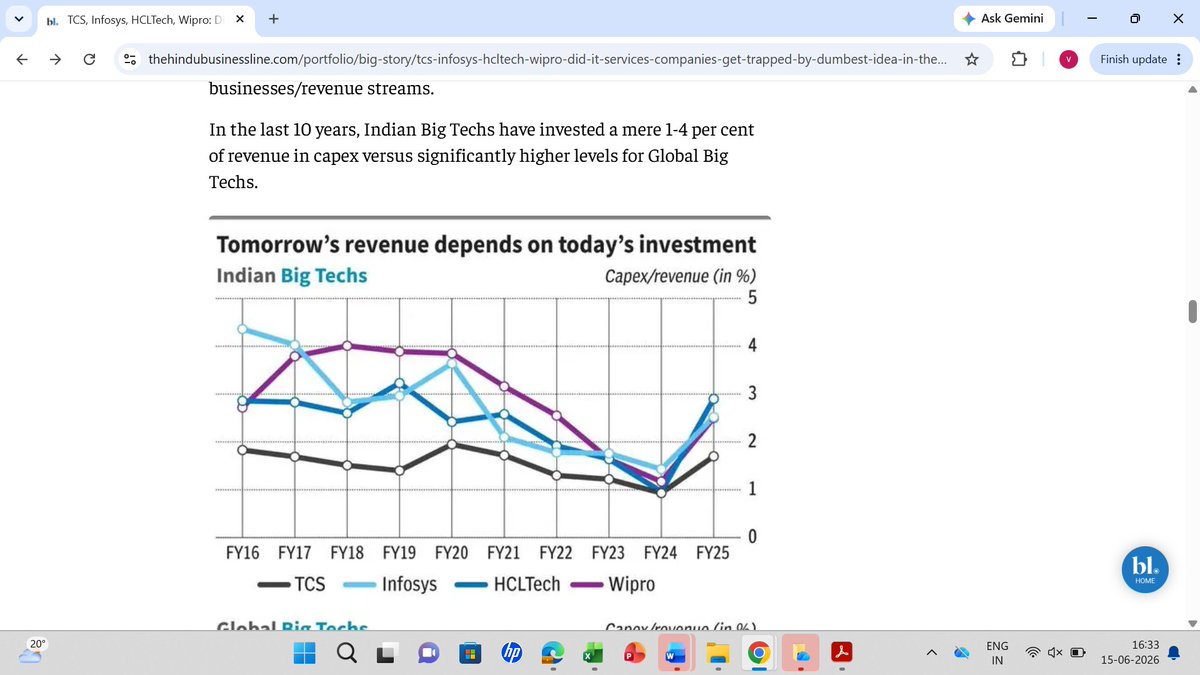Viewport: 1200px width, 675px height.
Task: Open new tab with plus icon
Action: pos(274,18)
